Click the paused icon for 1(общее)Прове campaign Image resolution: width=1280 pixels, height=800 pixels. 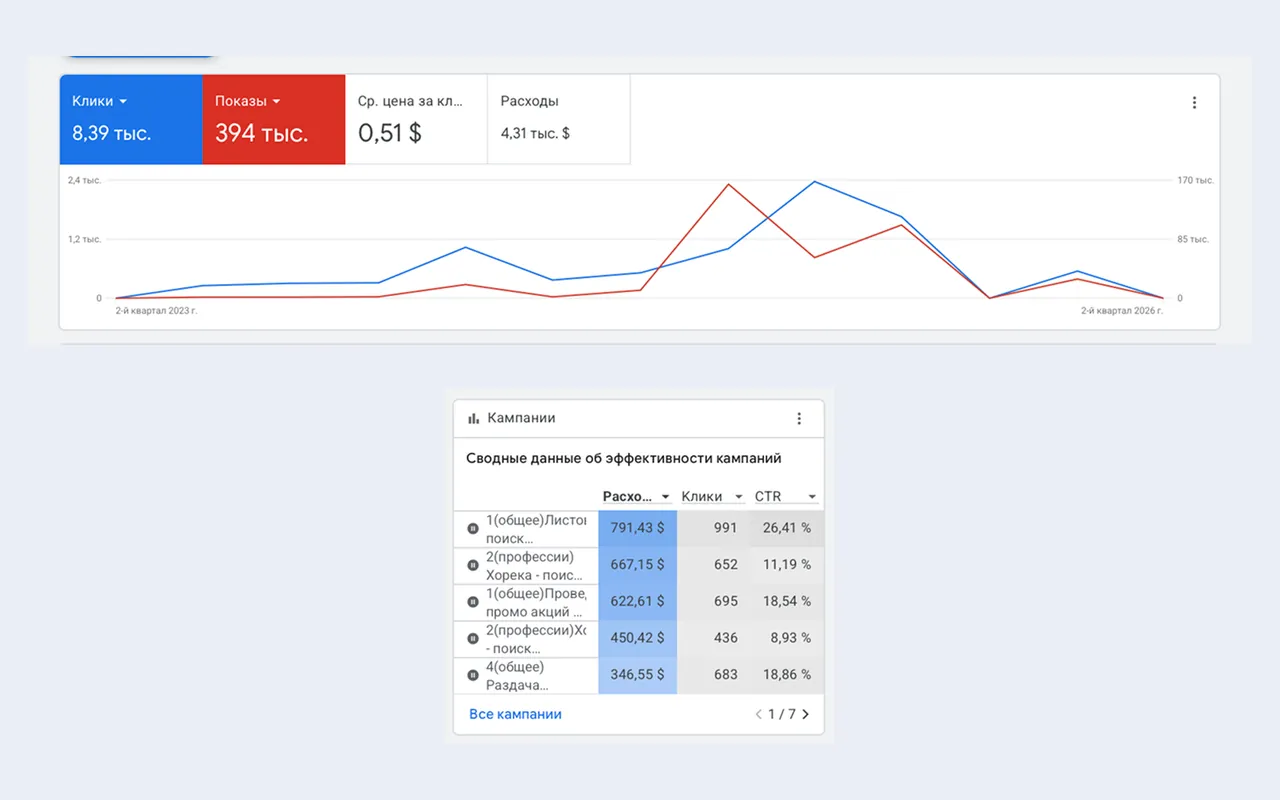[x=473, y=601]
